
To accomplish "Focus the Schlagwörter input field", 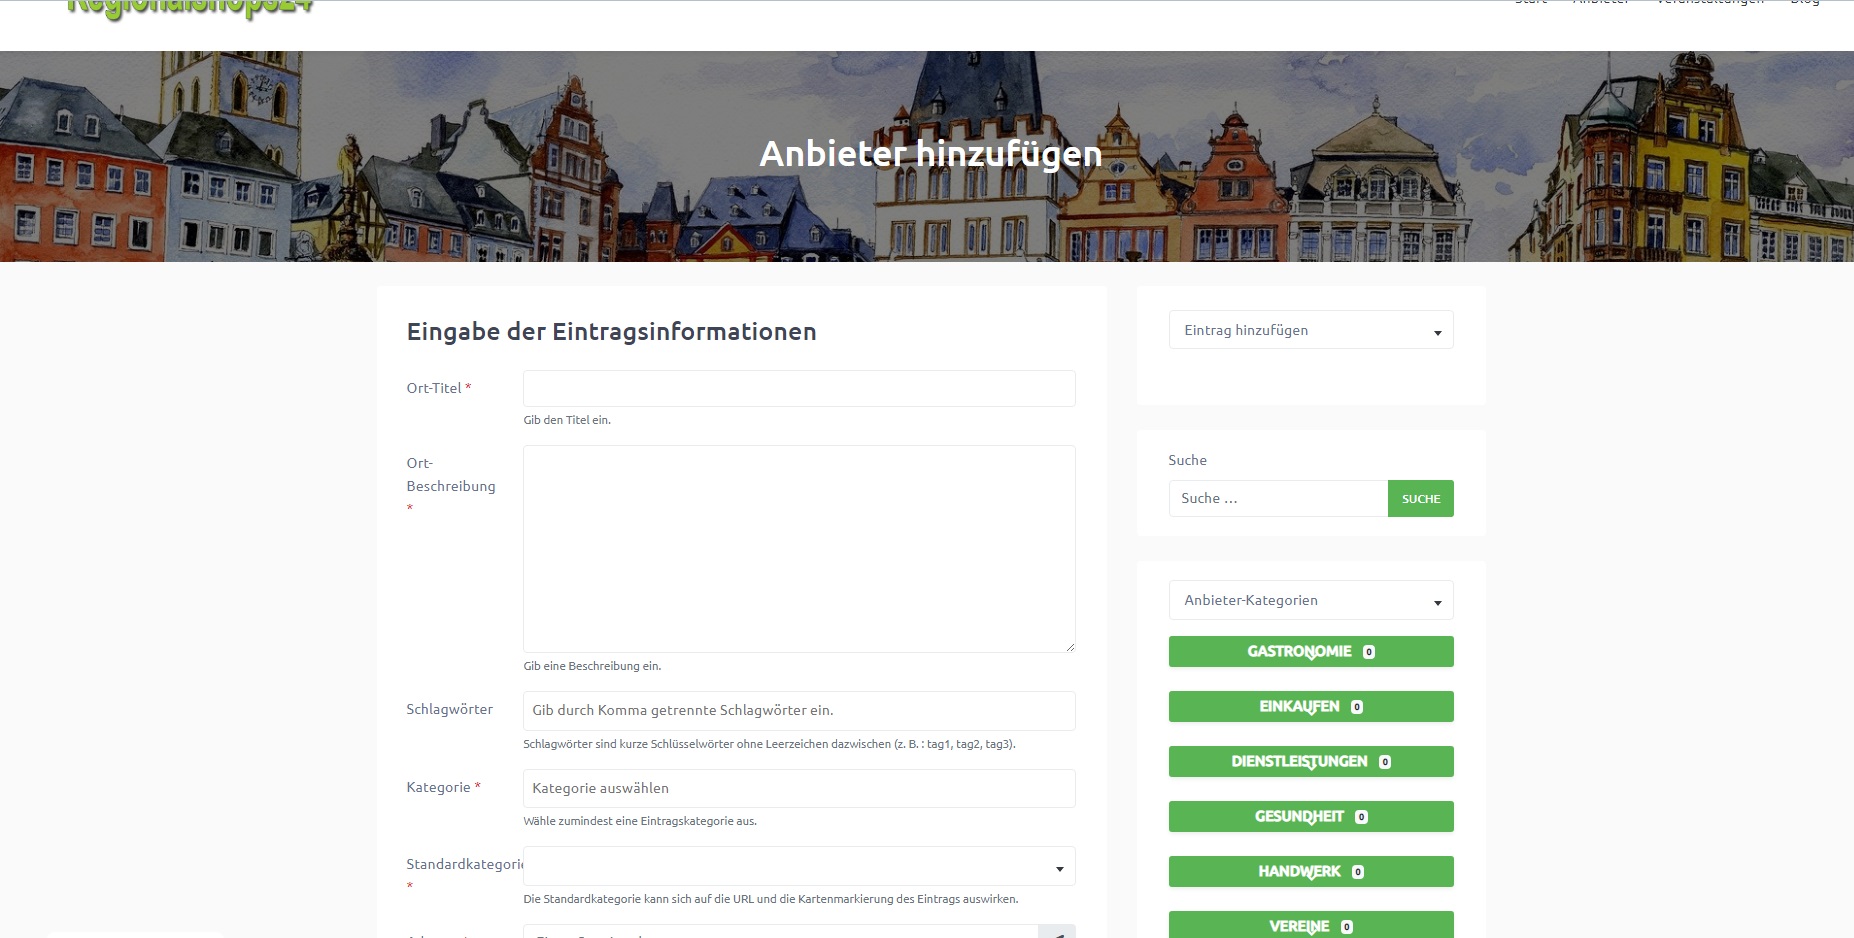I will pyautogui.click(x=798, y=711).
